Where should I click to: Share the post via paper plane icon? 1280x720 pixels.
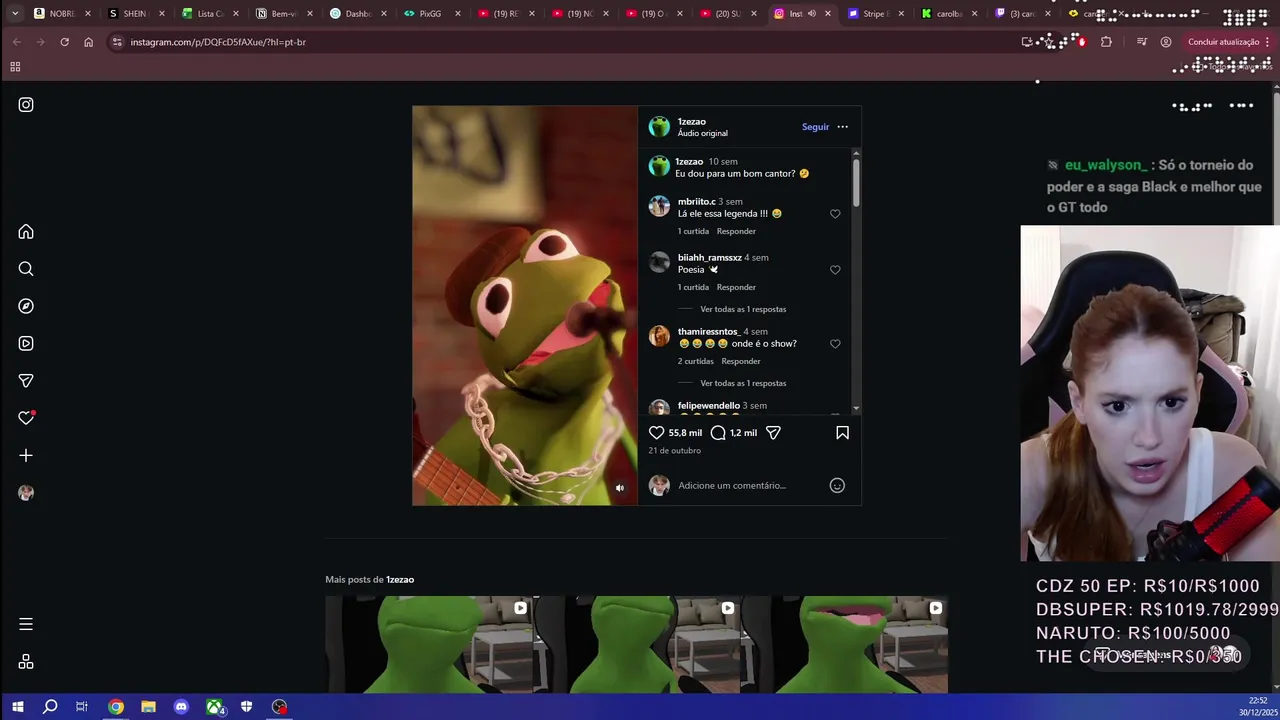point(773,433)
